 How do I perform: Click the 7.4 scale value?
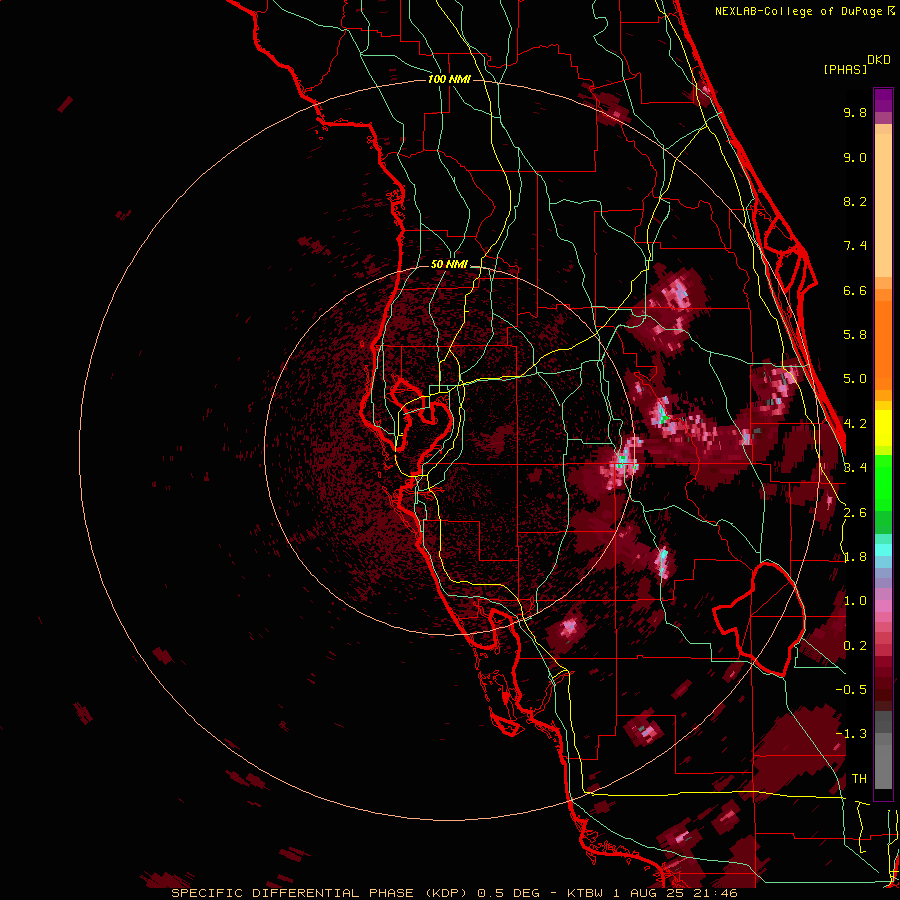[x=855, y=246]
